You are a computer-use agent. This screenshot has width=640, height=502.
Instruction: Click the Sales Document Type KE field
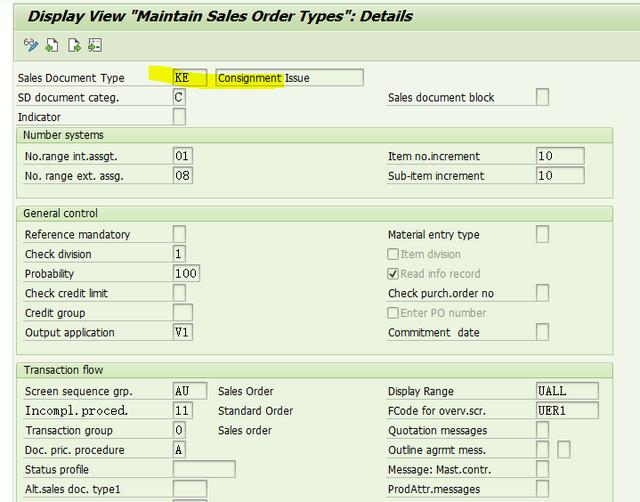(x=190, y=78)
